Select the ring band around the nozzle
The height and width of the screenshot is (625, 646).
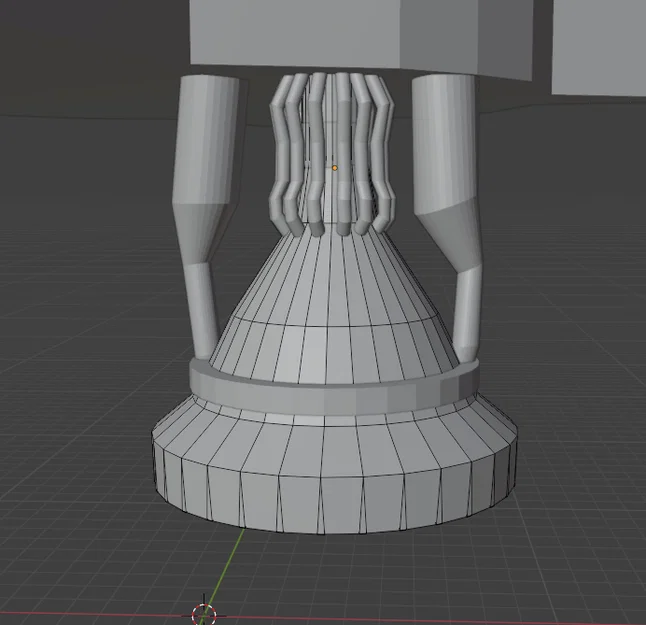click(334, 389)
